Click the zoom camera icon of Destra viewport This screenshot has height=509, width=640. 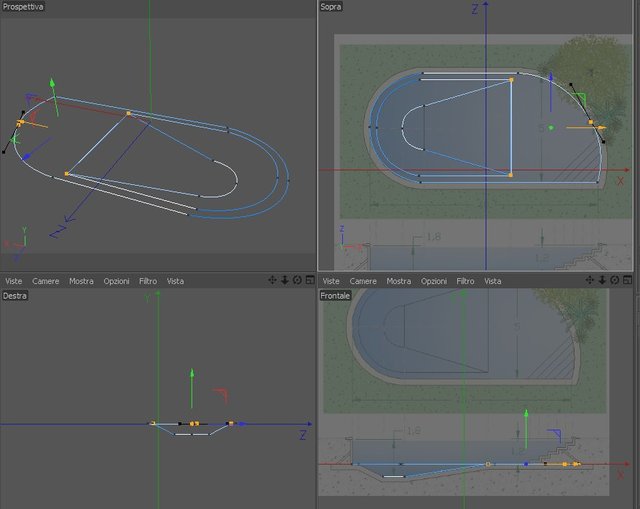point(285,280)
